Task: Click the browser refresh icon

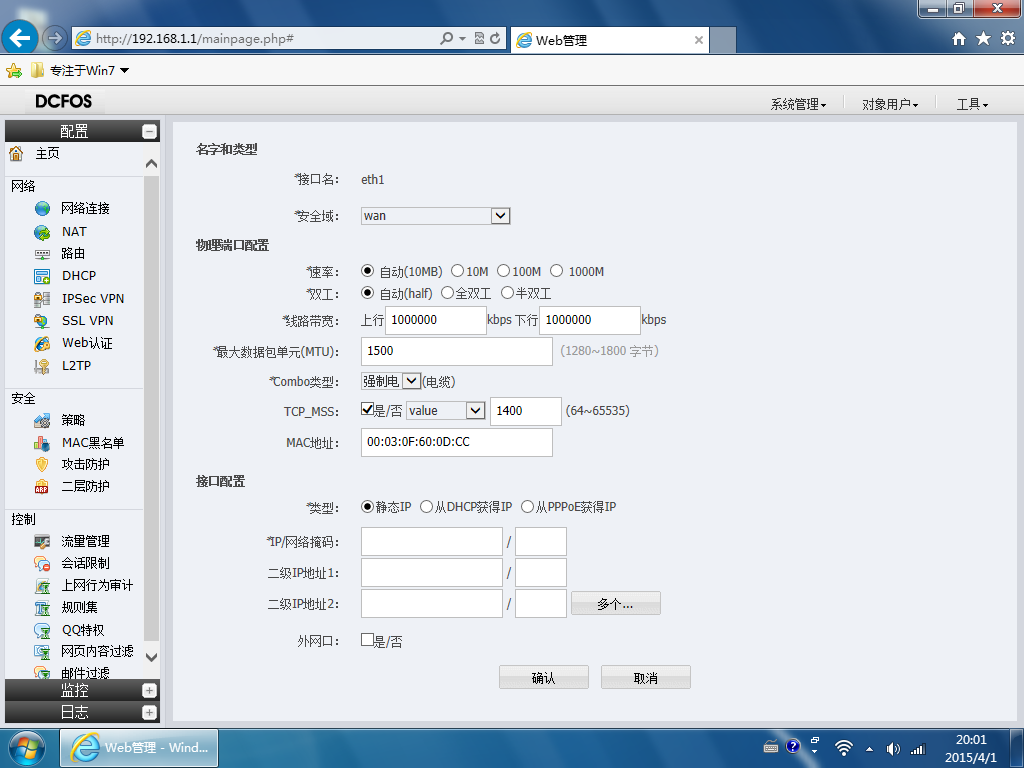Action: click(x=495, y=39)
